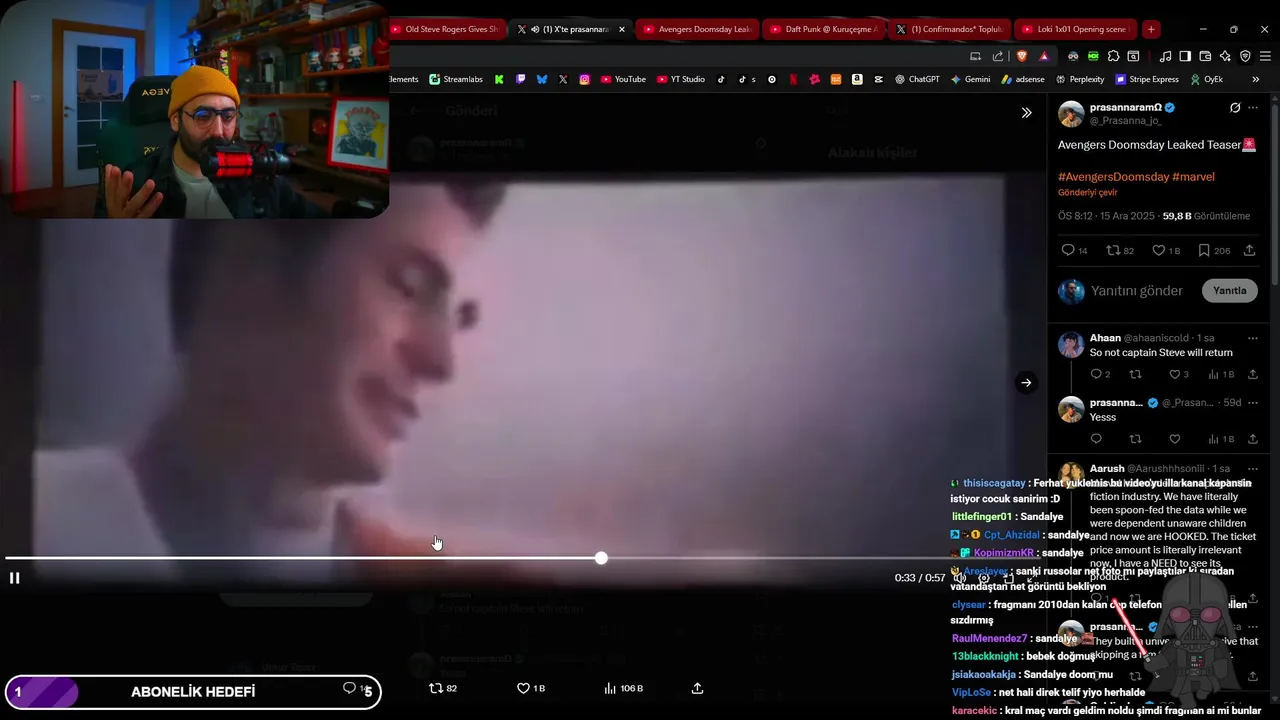Bookmark the post showing 206 bookmarks
This screenshot has height=720, width=1280.
[1214, 250]
